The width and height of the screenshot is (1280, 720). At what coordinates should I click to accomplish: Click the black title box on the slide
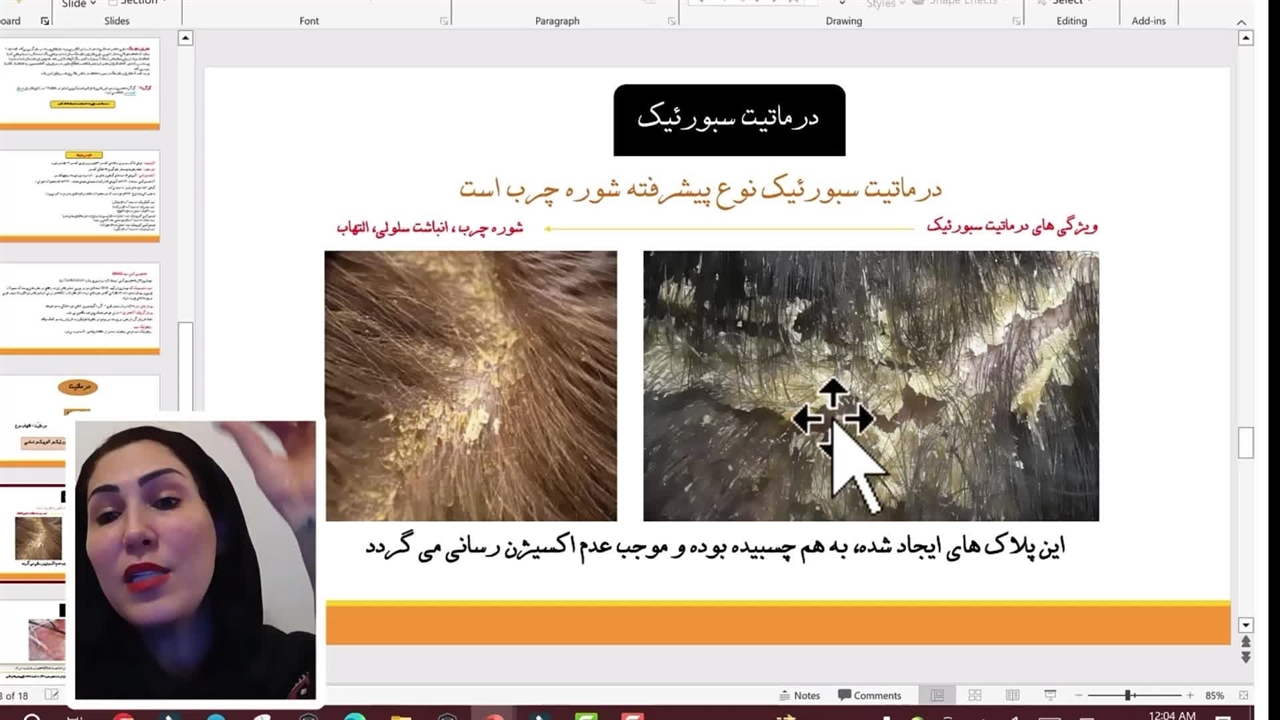pyautogui.click(x=729, y=120)
